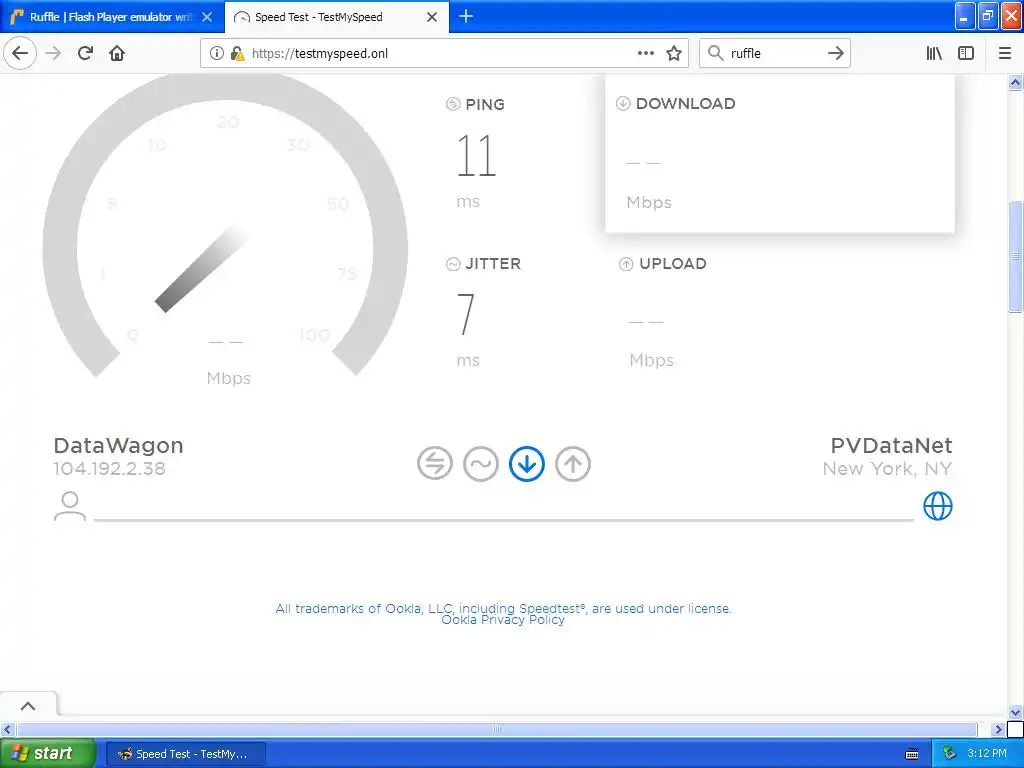Screen dimensions: 1024x768
Task: Click the URL address field
Action: click(x=444, y=53)
